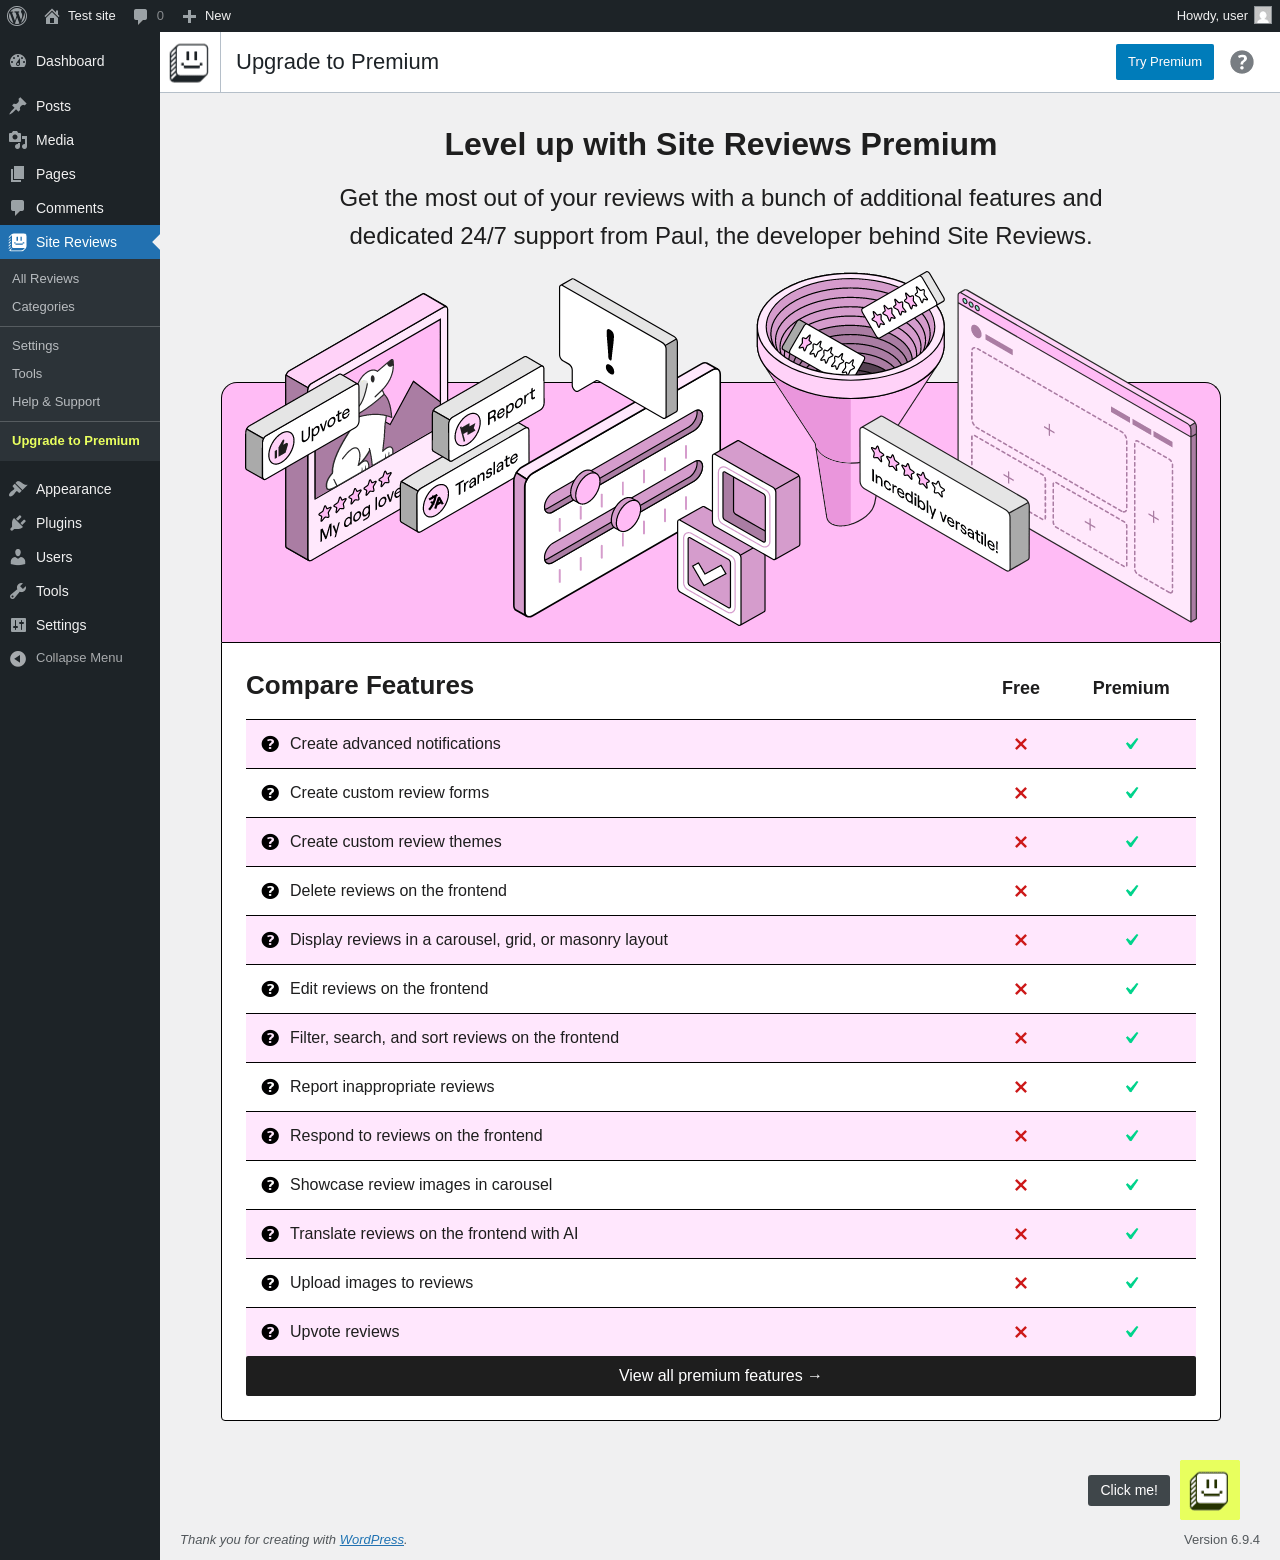This screenshot has height=1560, width=1280.
Task: Click help icon for Edit reviews on the frontend
Action: click(x=270, y=989)
